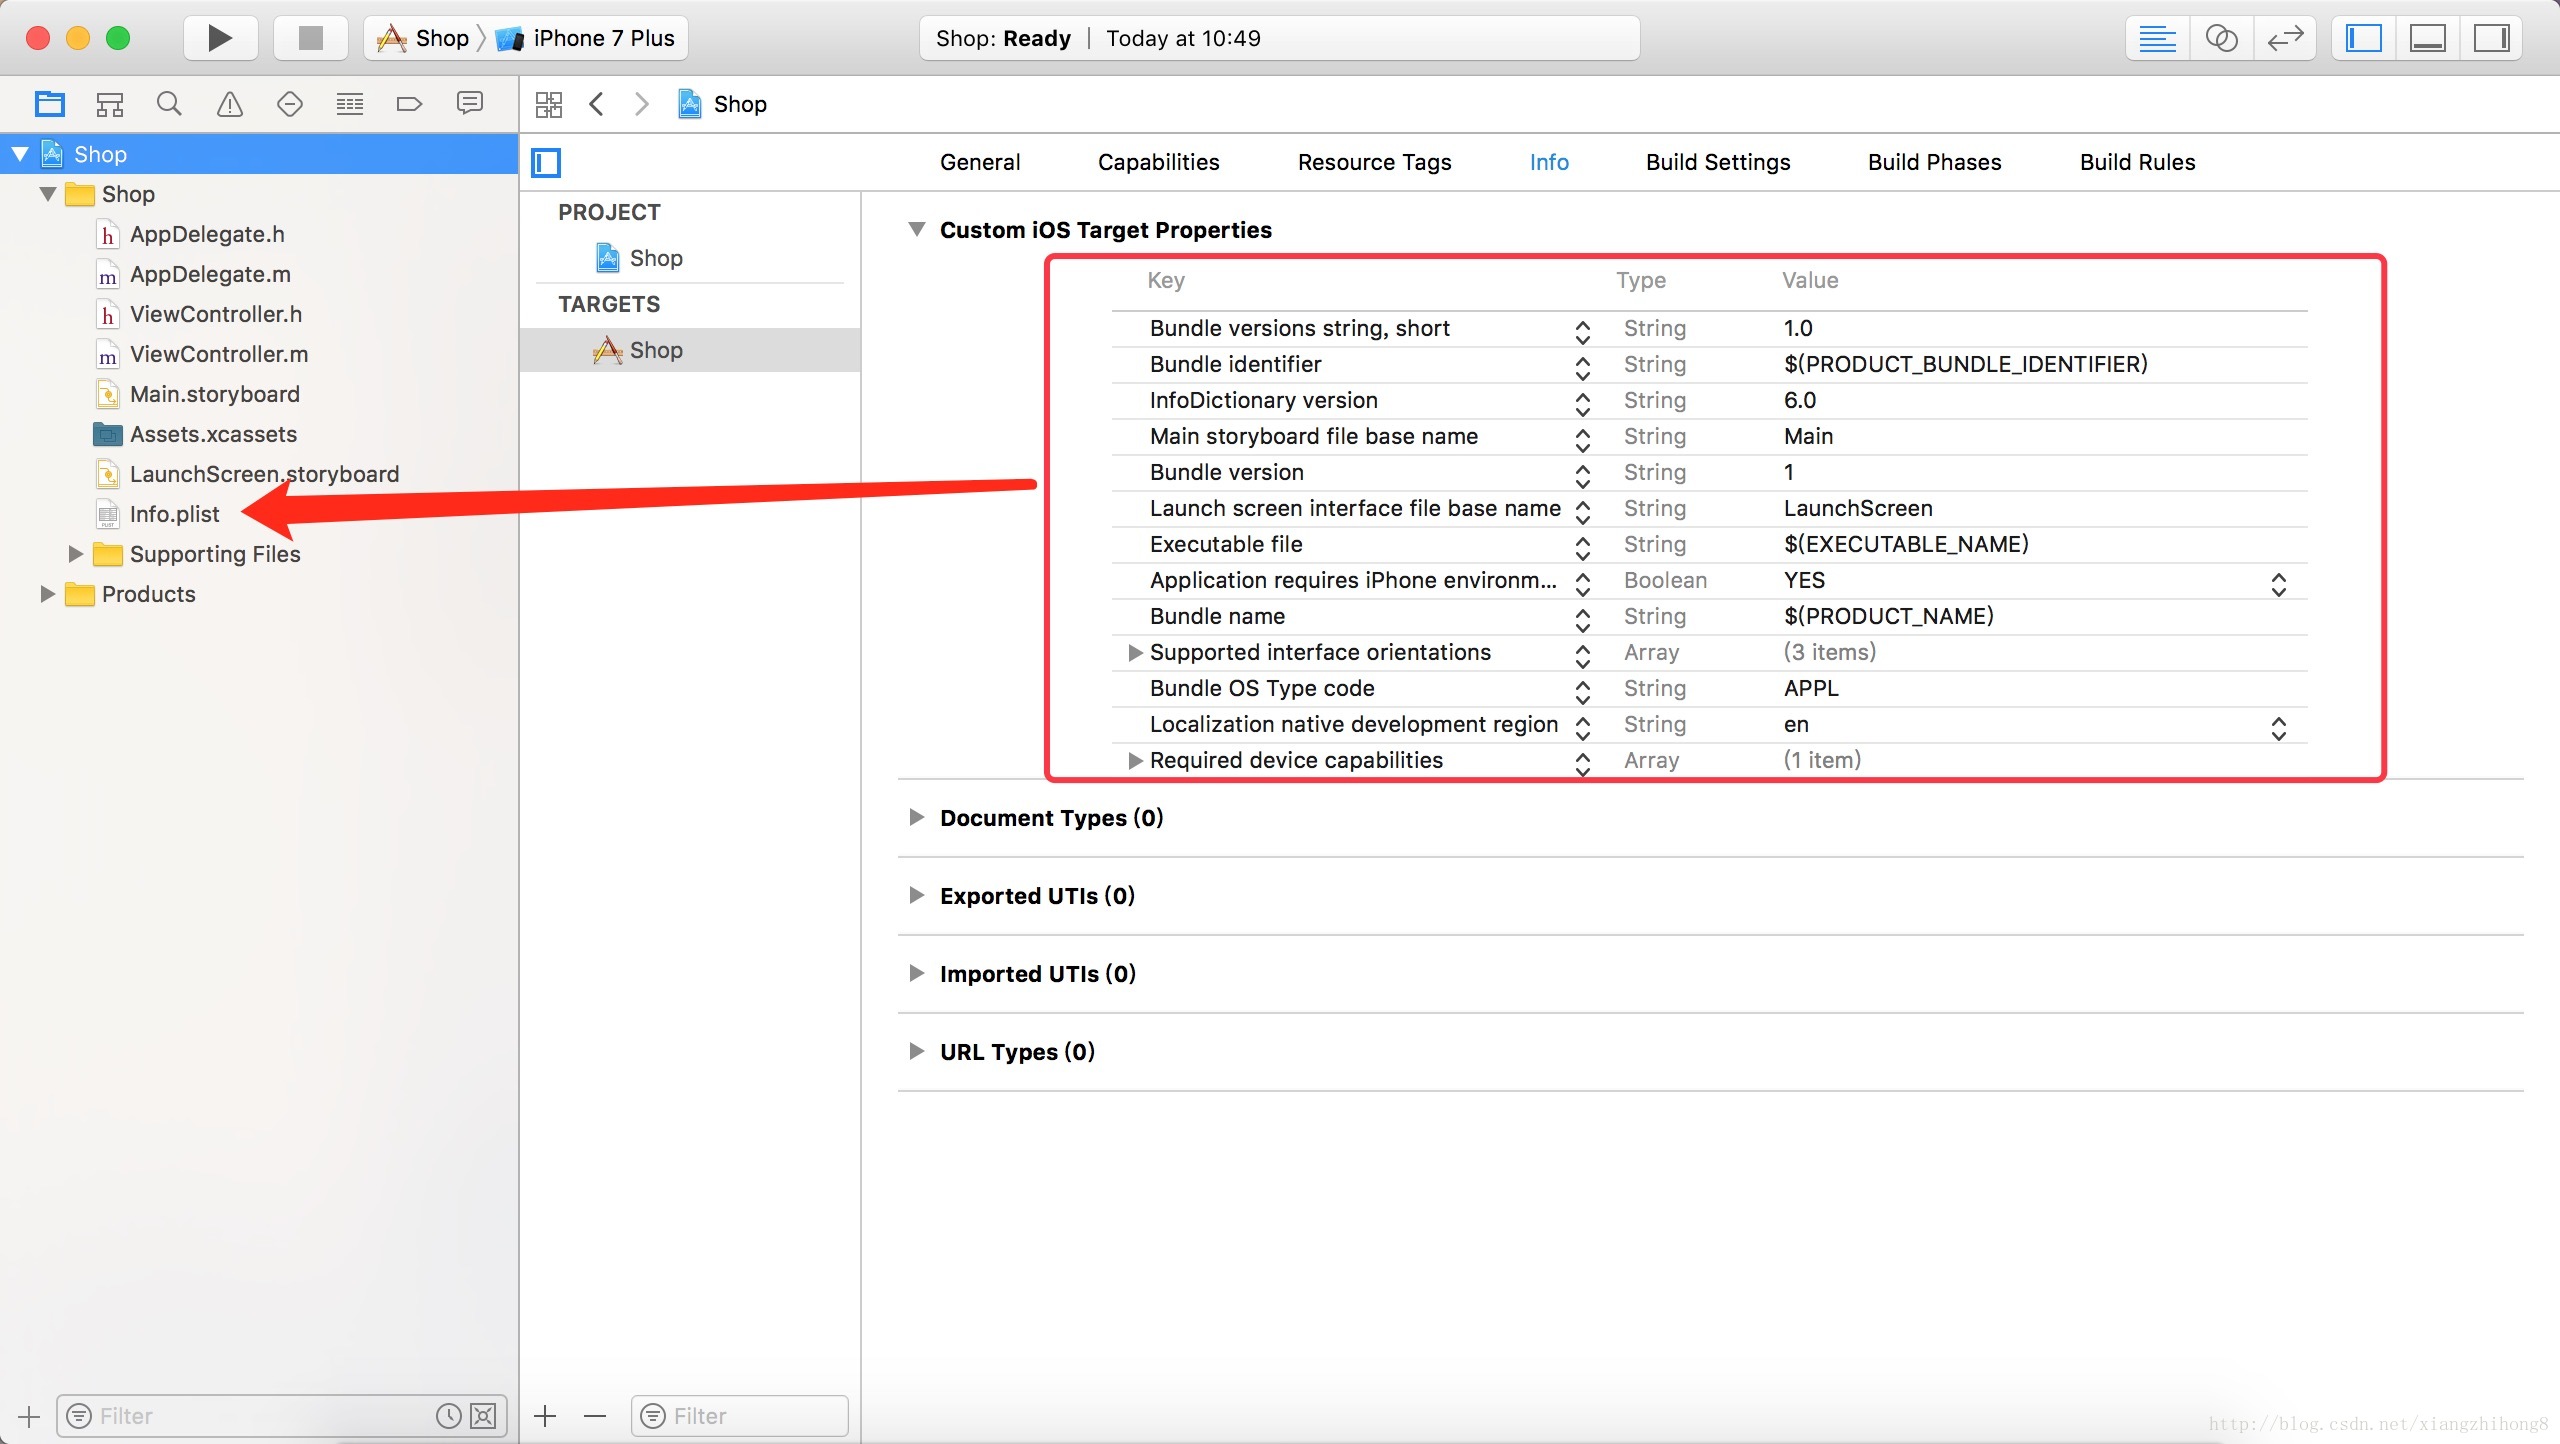Open the 'en' localization region popup

point(2278,728)
